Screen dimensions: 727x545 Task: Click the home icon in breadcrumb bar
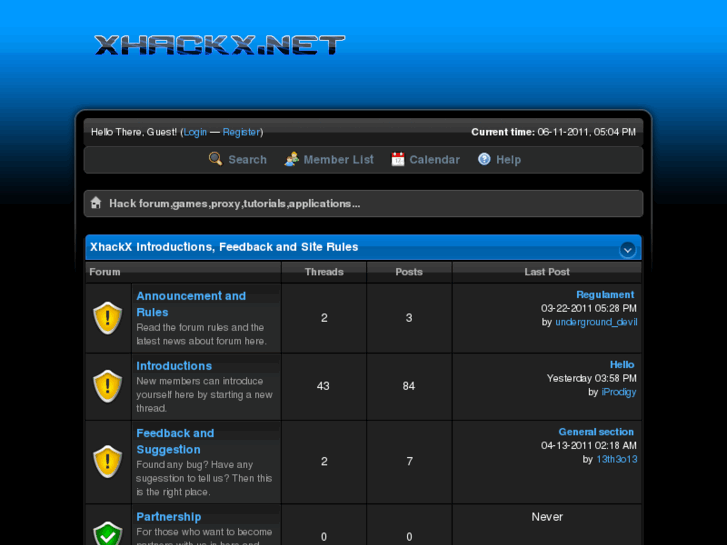(x=96, y=203)
